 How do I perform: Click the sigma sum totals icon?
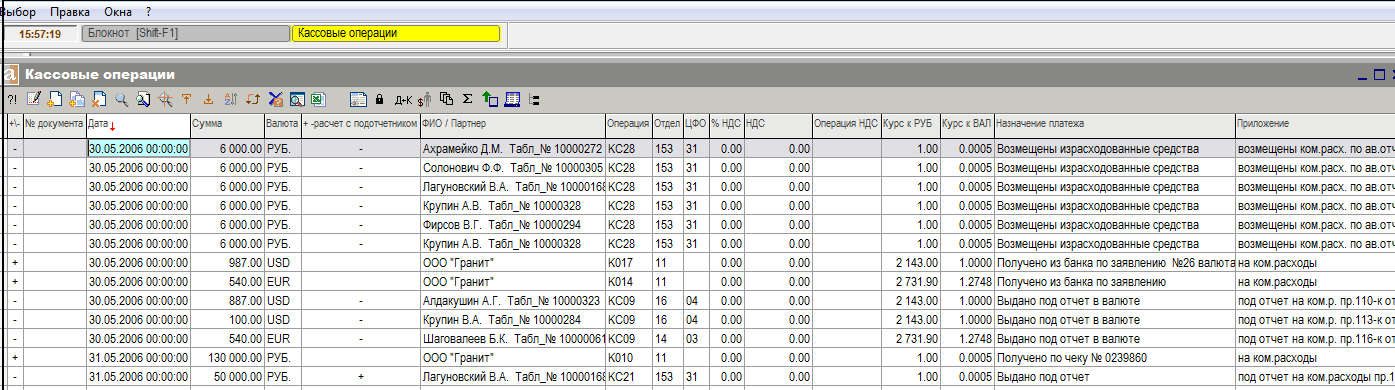coord(466,99)
